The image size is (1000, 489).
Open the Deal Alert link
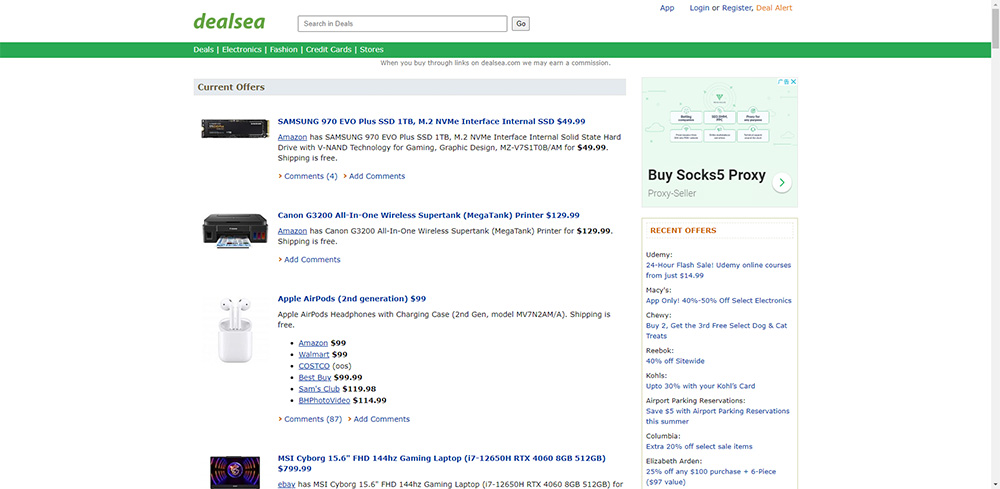pyautogui.click(x=774, y=8)
